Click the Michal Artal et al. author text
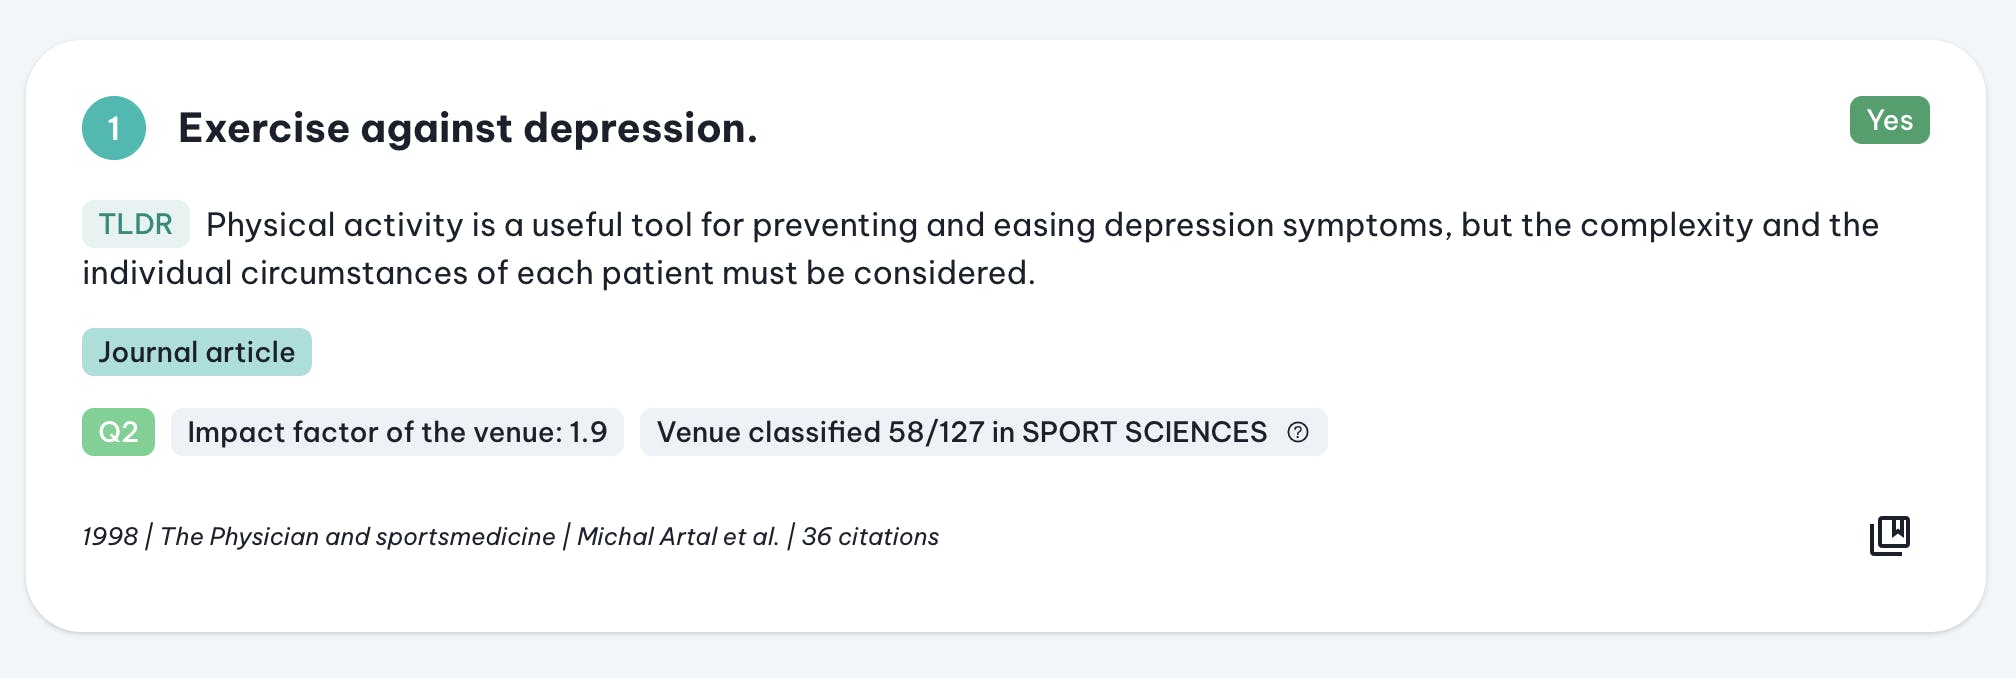2016x678 pixels. click(x=678, y=537)
